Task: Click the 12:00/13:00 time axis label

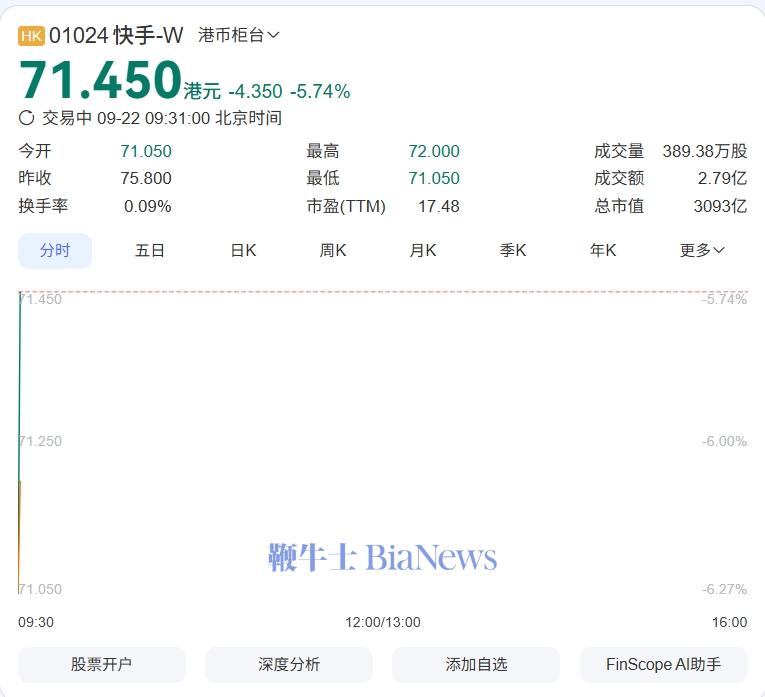Action: point(382,622)
